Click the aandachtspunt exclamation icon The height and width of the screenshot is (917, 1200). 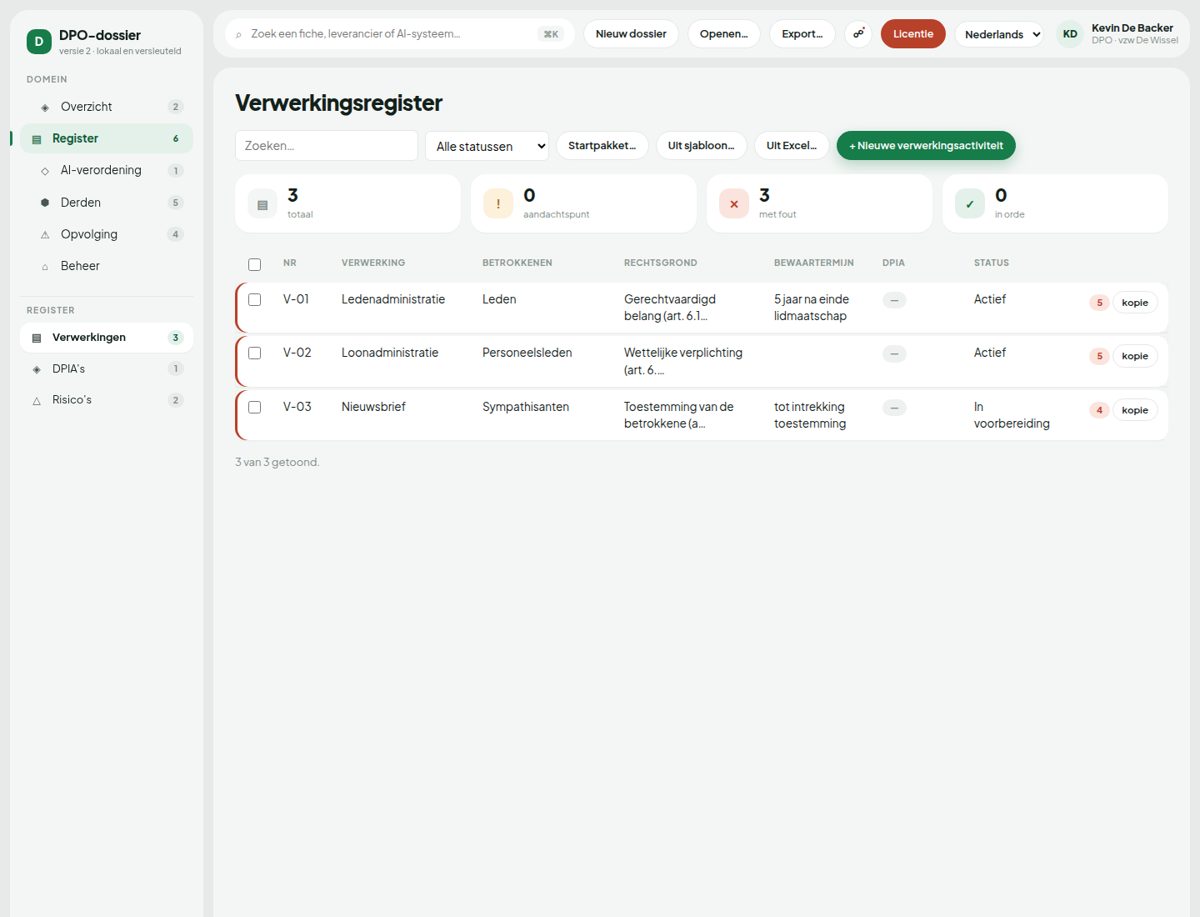point(498,204)
